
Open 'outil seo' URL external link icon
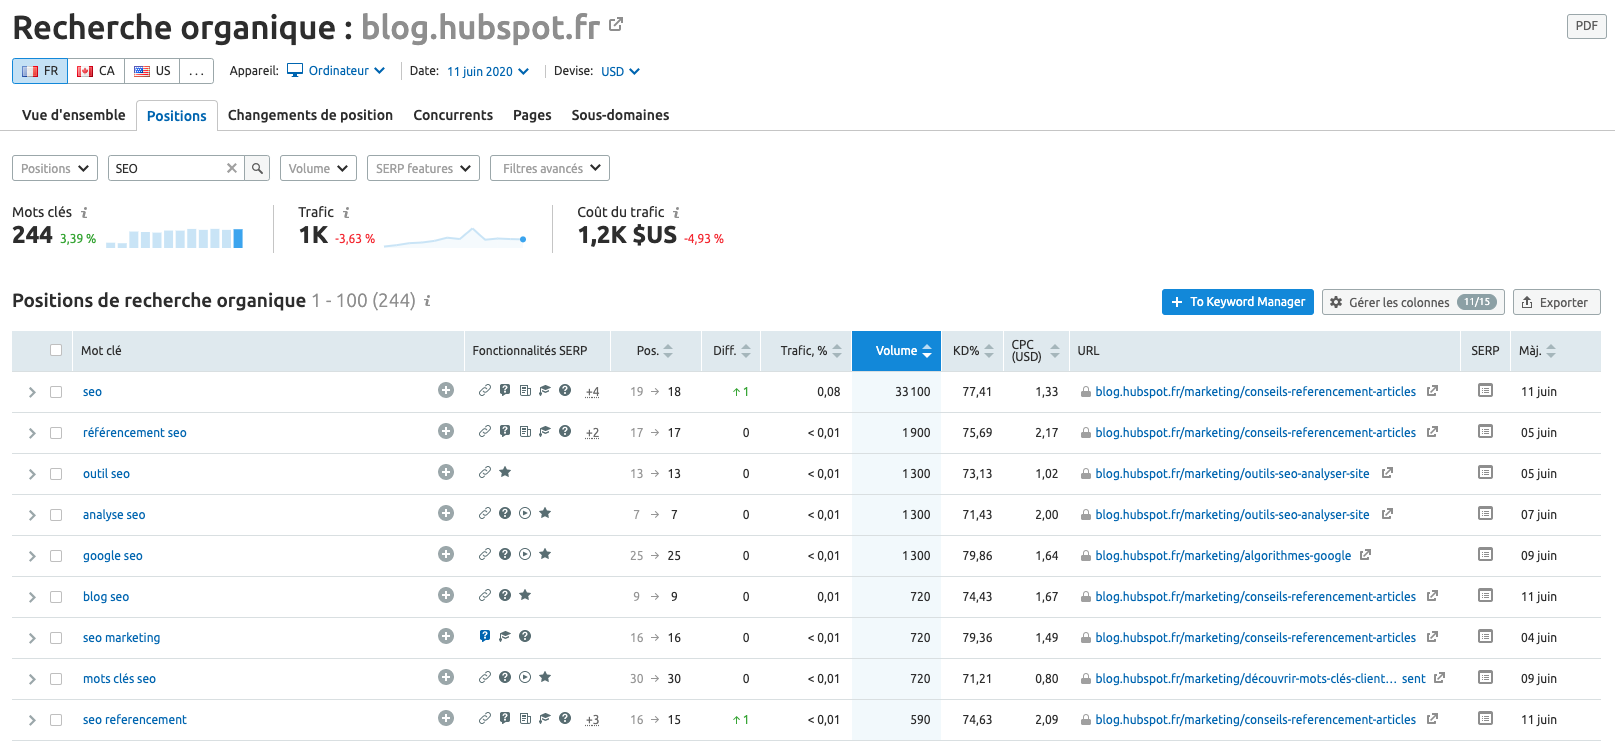coord(1387,473)
